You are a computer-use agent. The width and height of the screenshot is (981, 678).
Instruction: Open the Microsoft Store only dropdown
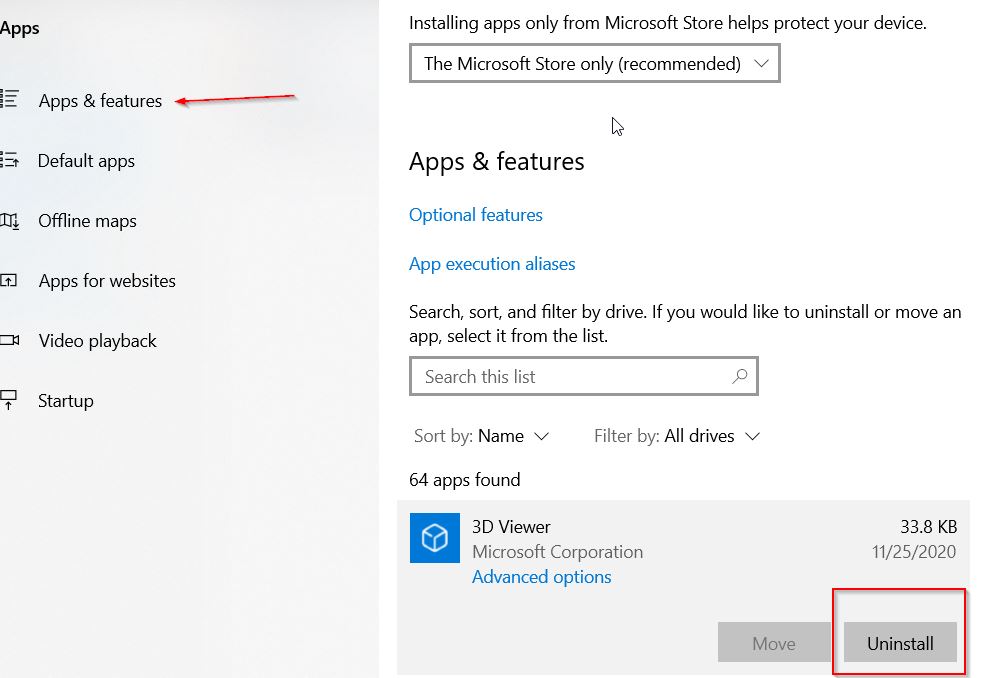coord(594,63)
